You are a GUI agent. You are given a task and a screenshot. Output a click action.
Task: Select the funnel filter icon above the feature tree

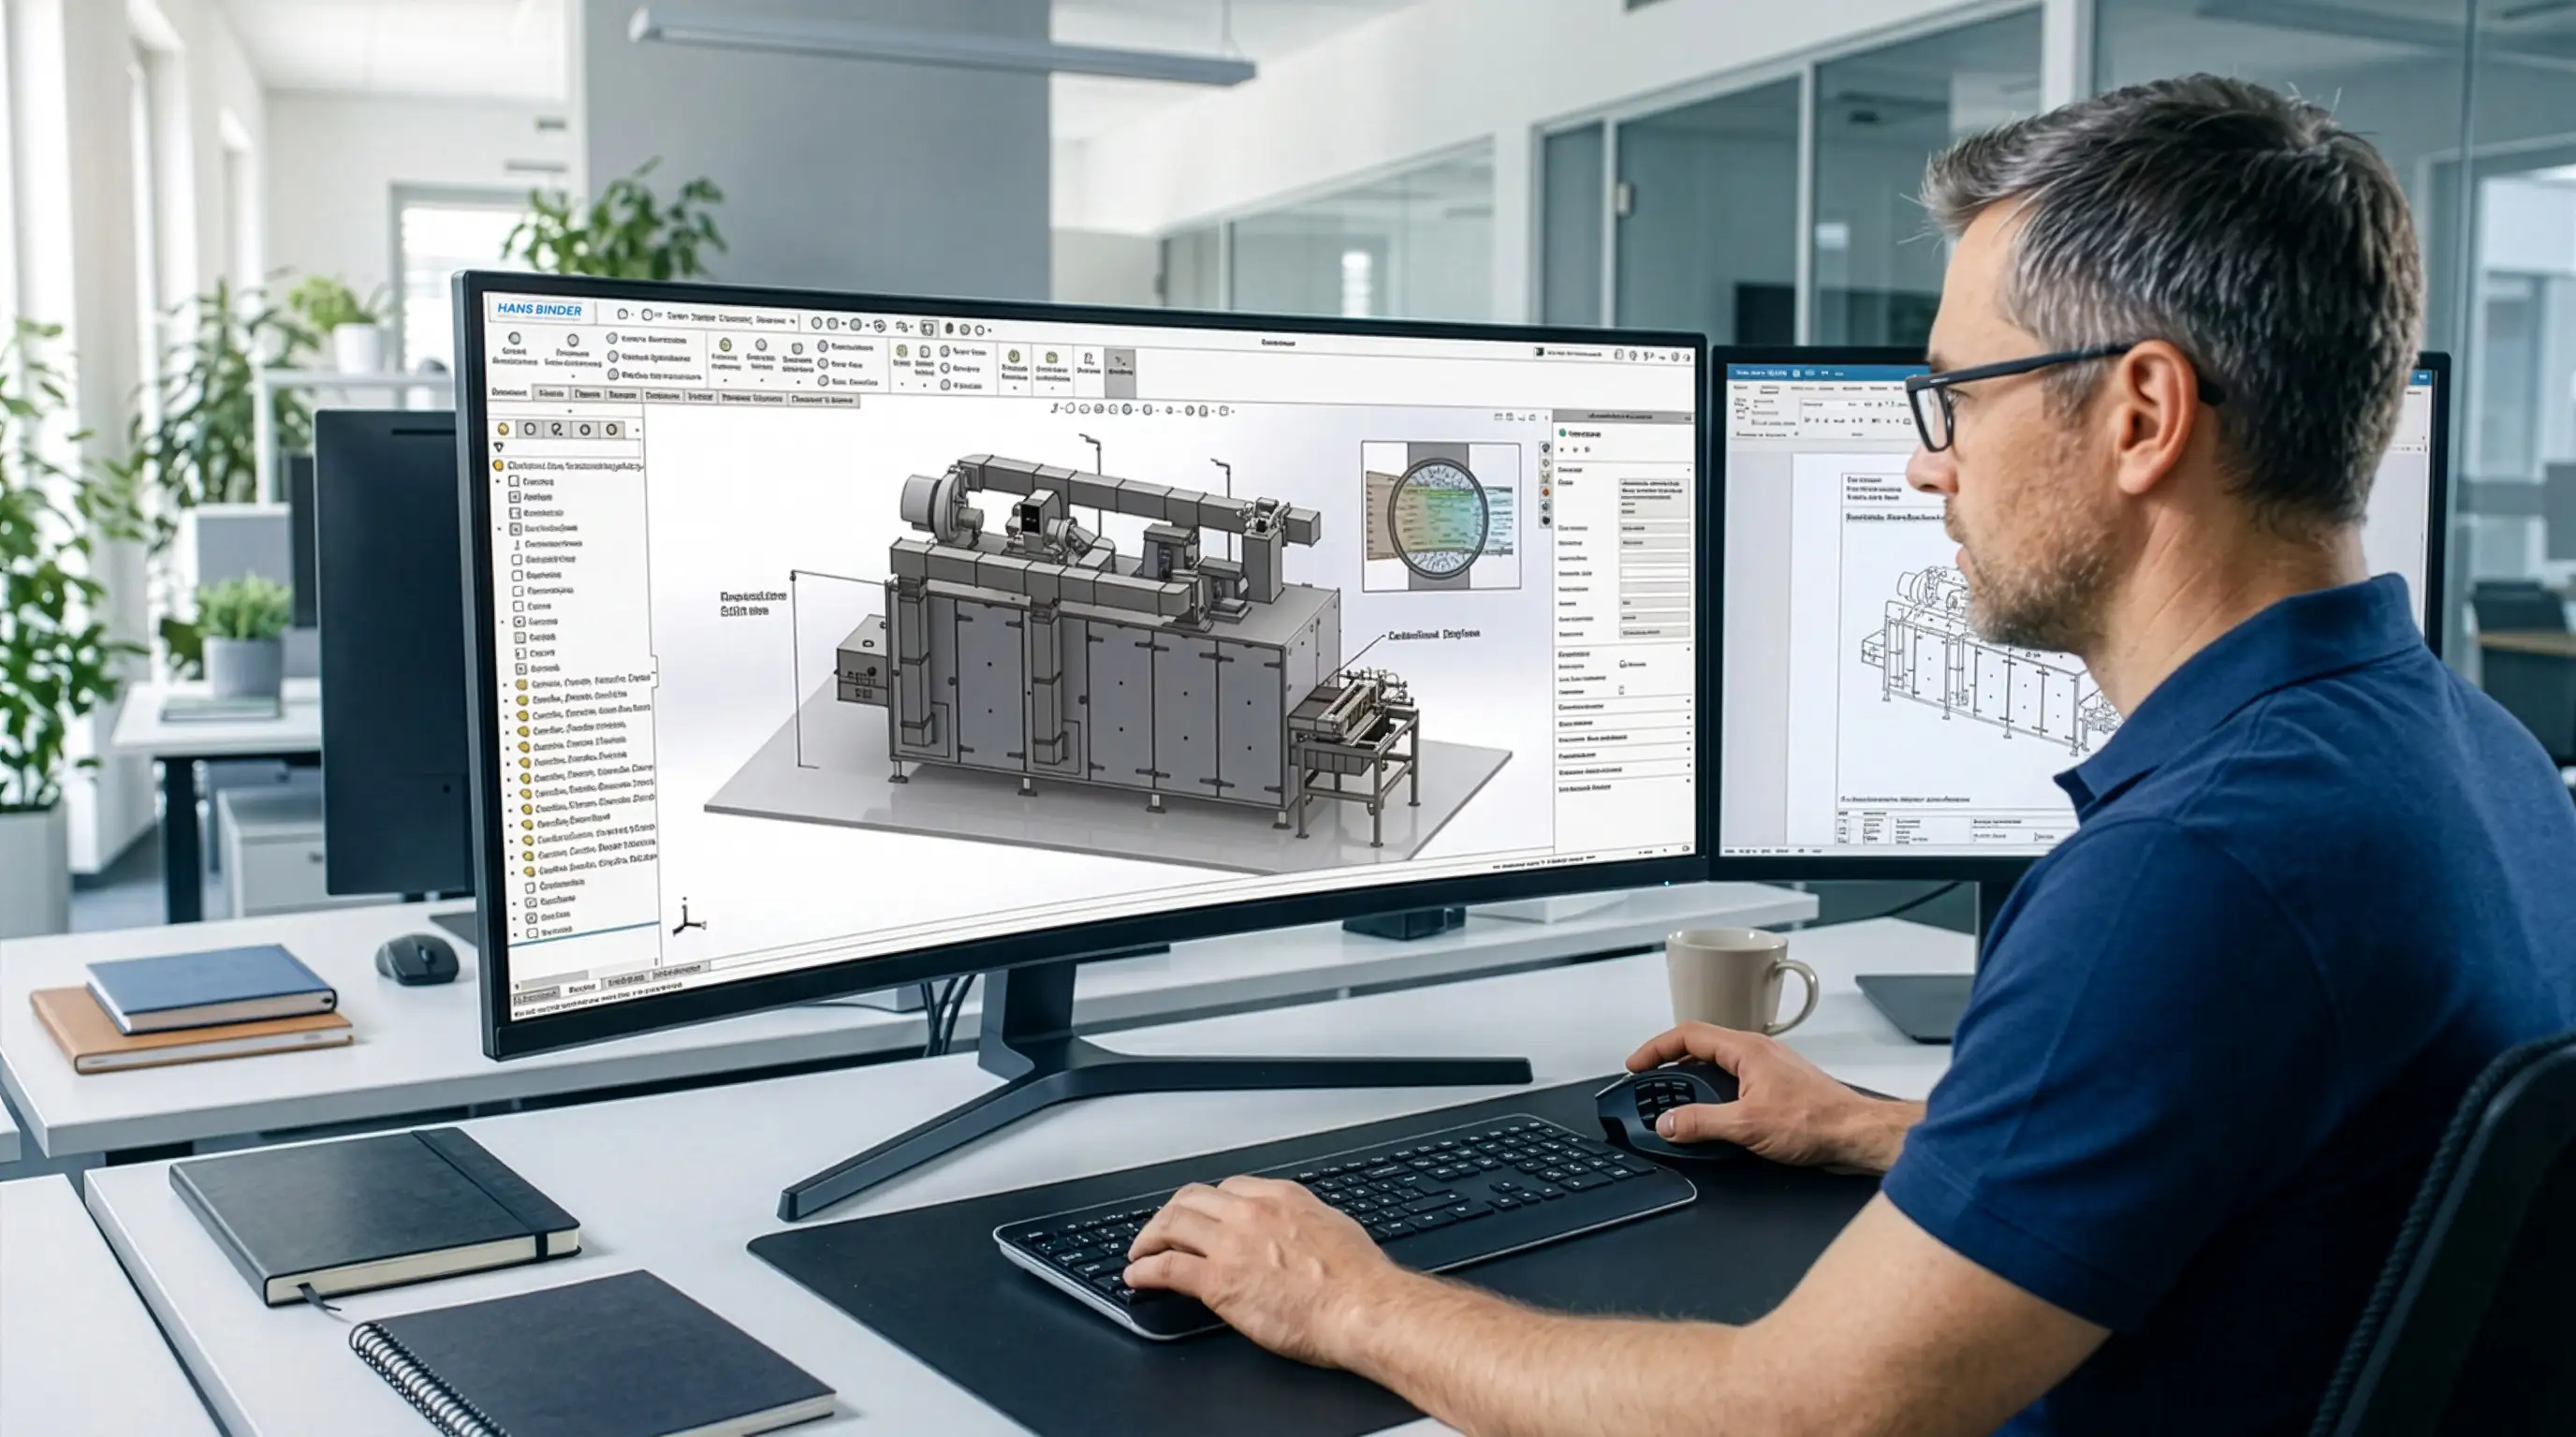pyautogui.click(x=500, y=447)
